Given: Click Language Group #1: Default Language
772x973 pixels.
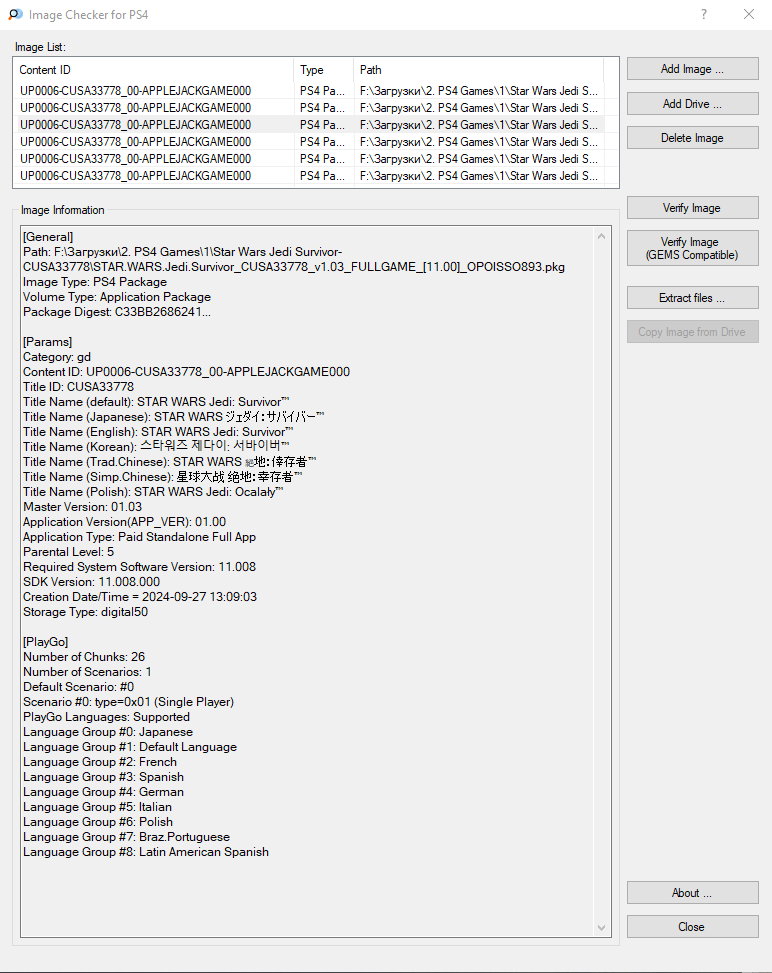Looking at the screenshot, I should tap(130, 747).
